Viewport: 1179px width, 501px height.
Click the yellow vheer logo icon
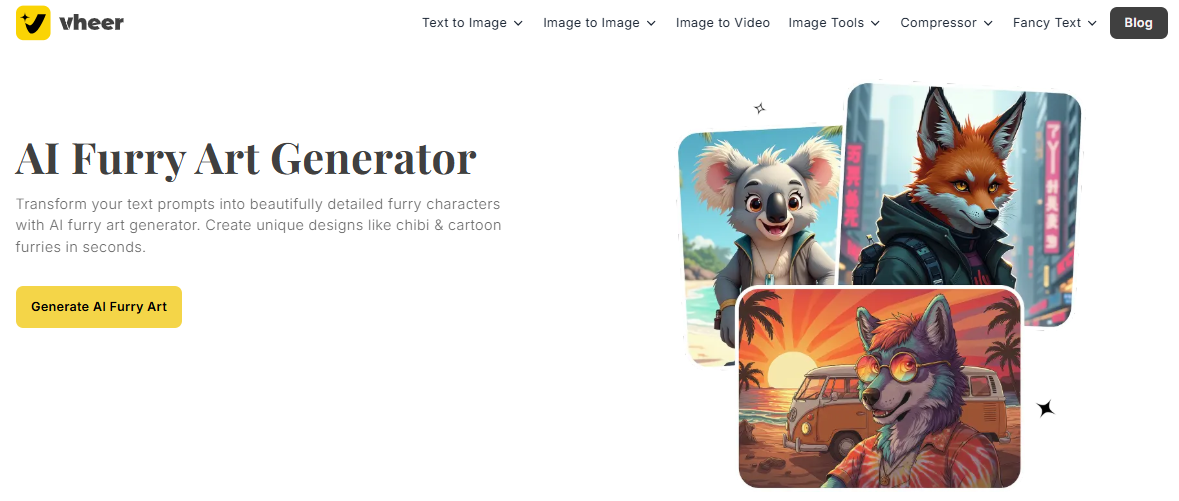tap(33, 23)
